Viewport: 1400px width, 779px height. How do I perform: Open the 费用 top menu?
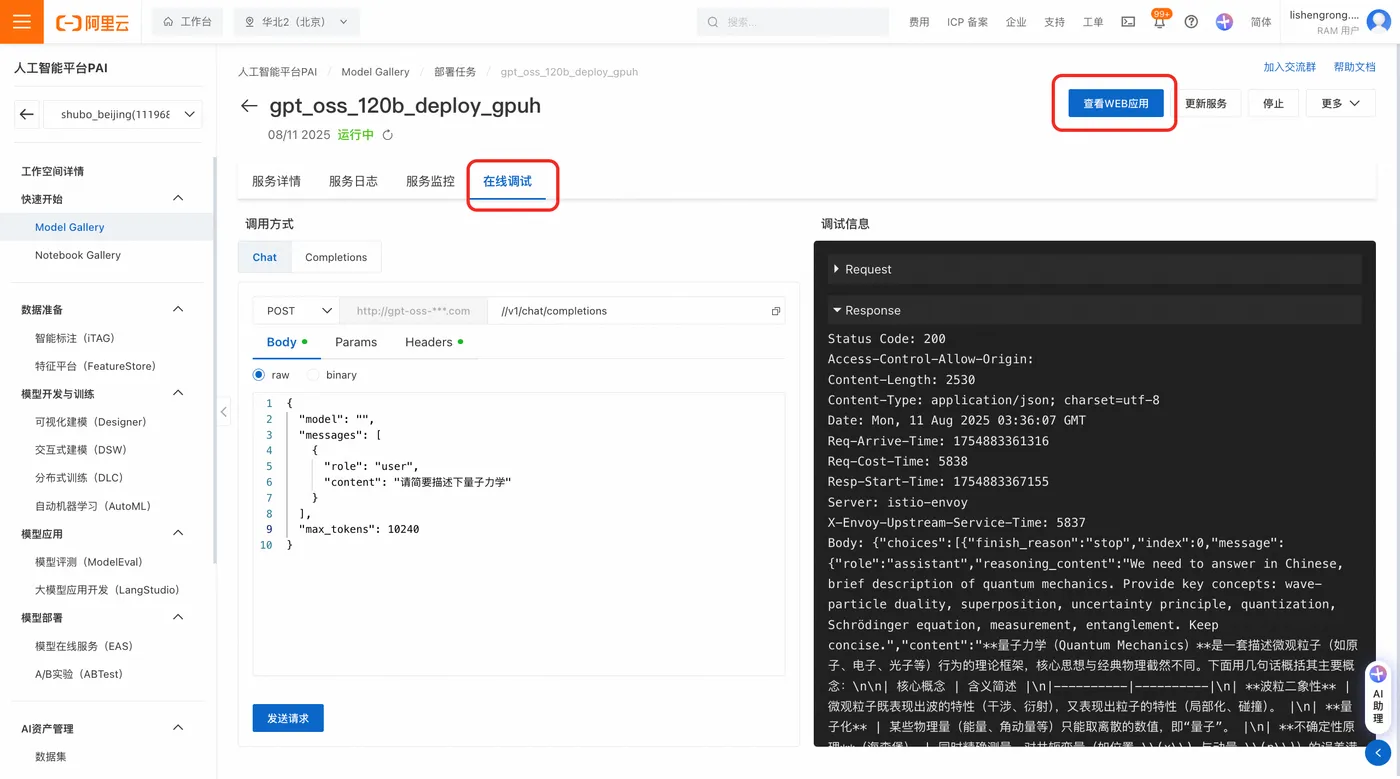point(919,22)
